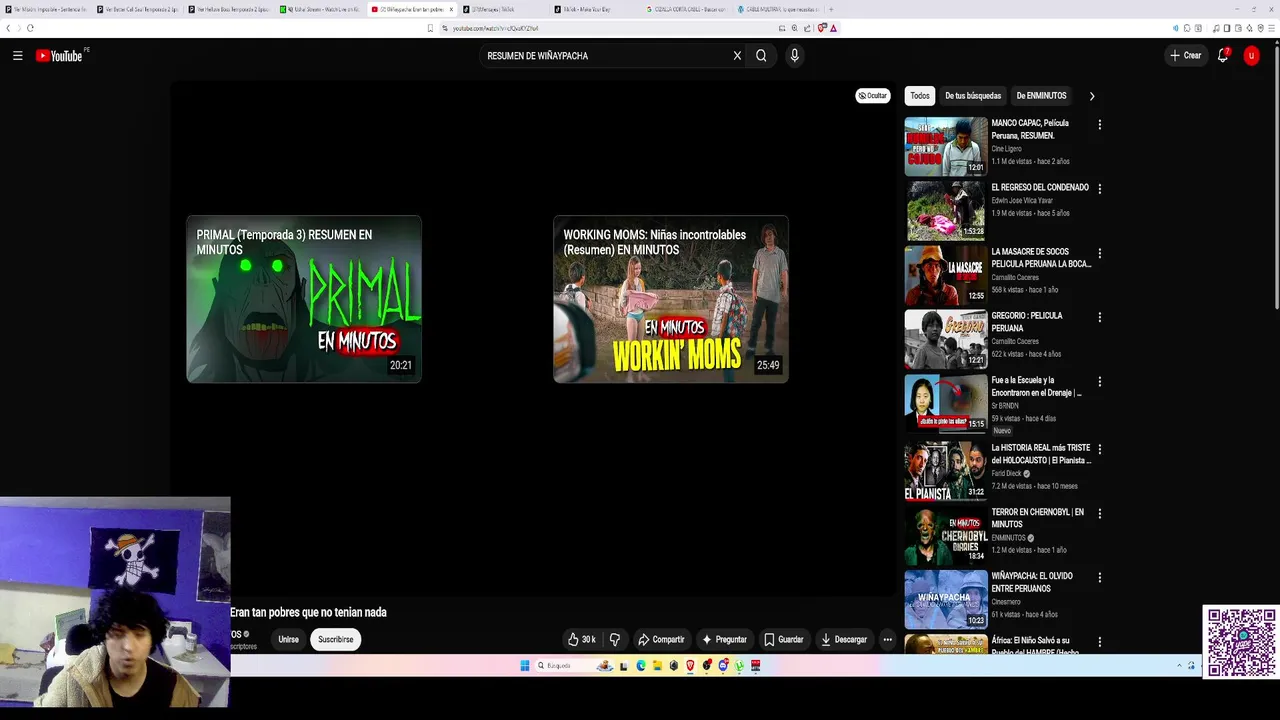Click the Unirse membership button
Image resolution: width=1280 pixels, height=720 pixels.
pyautogui.click(x=288, y=639)
